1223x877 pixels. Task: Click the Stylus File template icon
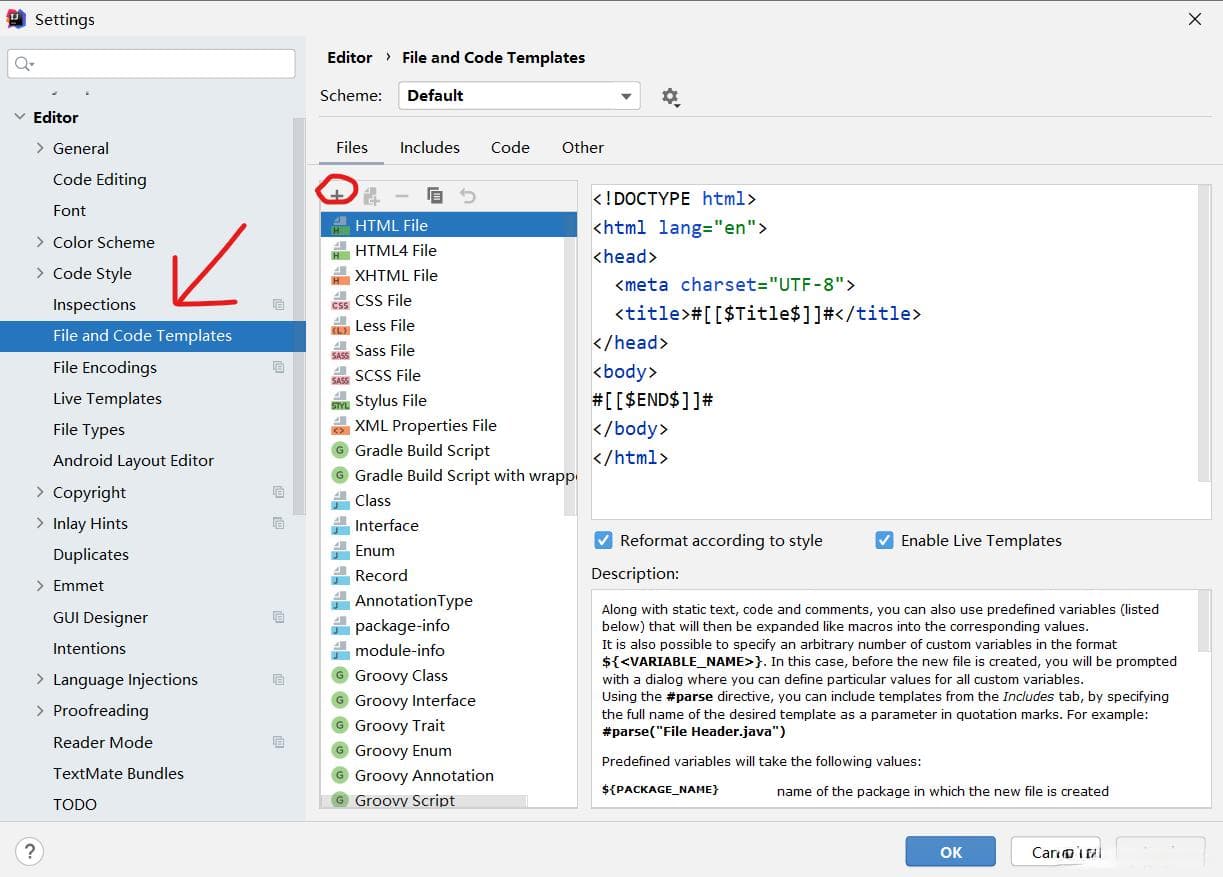pos(340,400)
